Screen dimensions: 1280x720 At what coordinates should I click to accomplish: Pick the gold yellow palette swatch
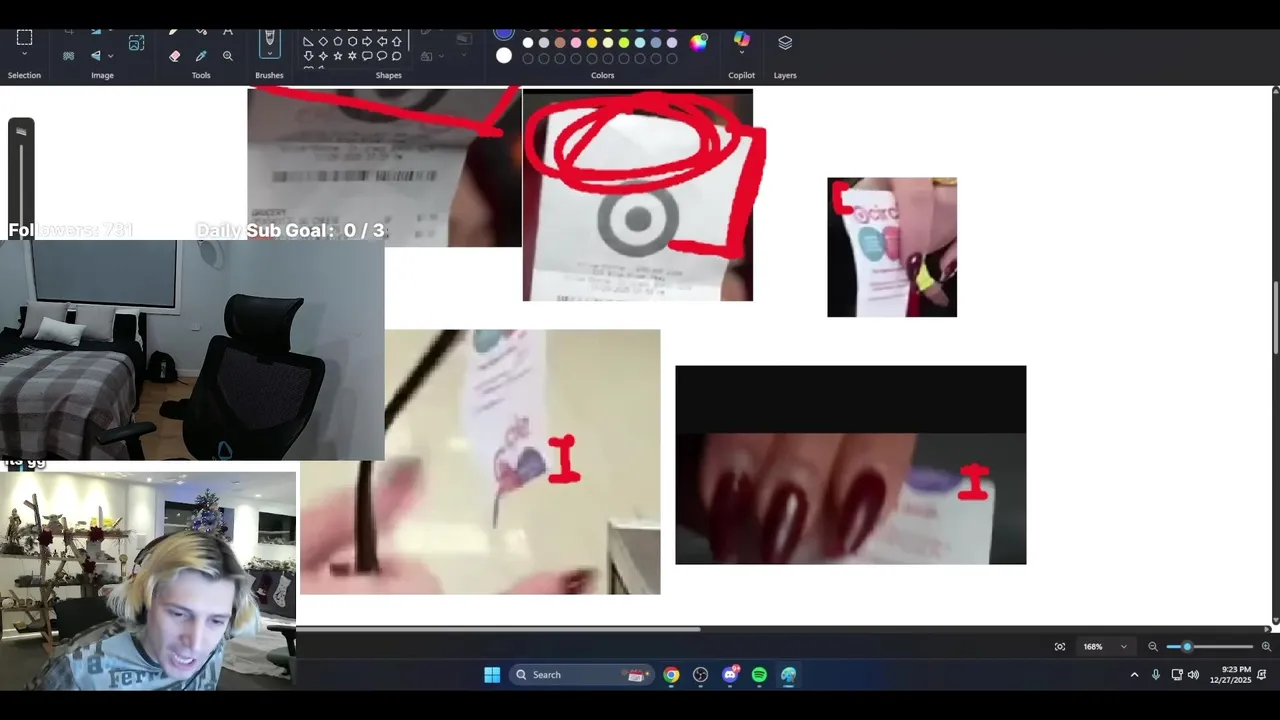[x=592, y=43]
